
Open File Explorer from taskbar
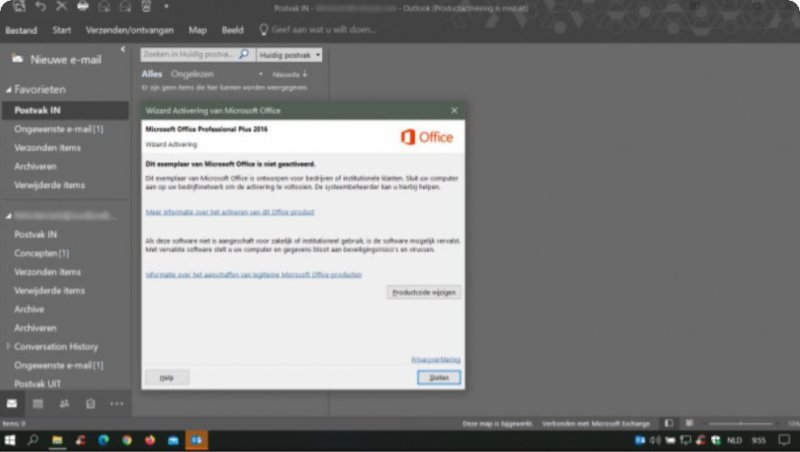57,440
